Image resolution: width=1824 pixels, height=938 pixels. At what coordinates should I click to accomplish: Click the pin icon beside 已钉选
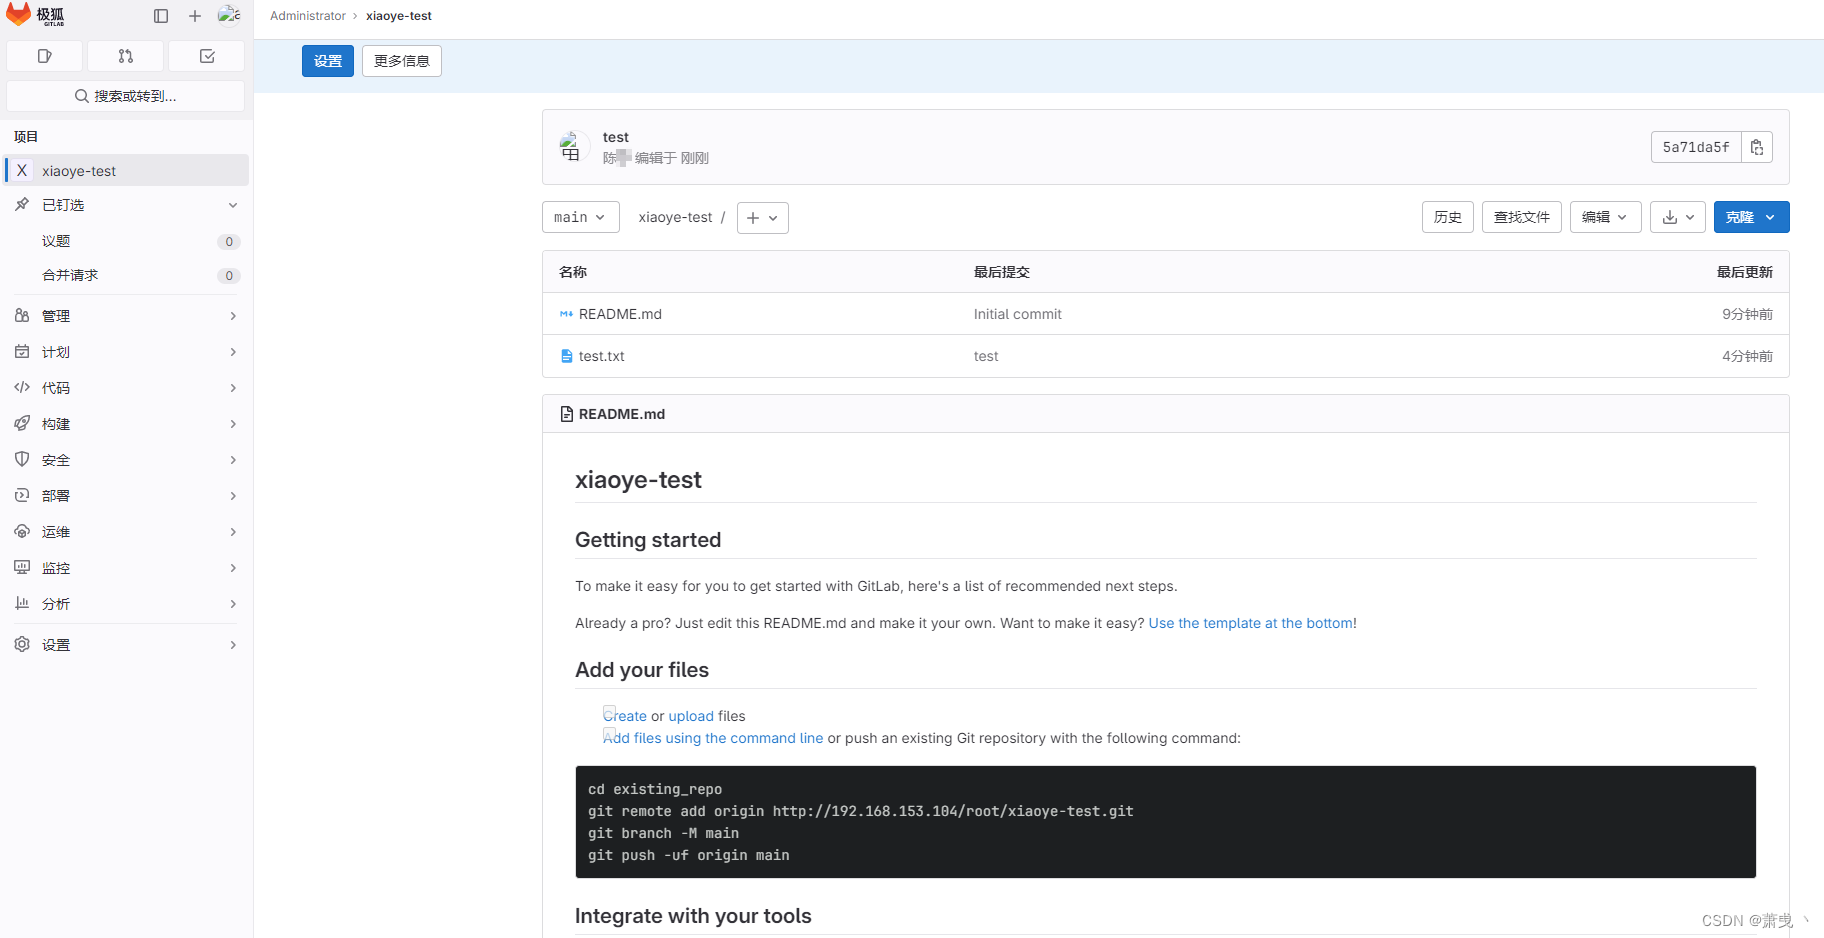click(22, 204)
